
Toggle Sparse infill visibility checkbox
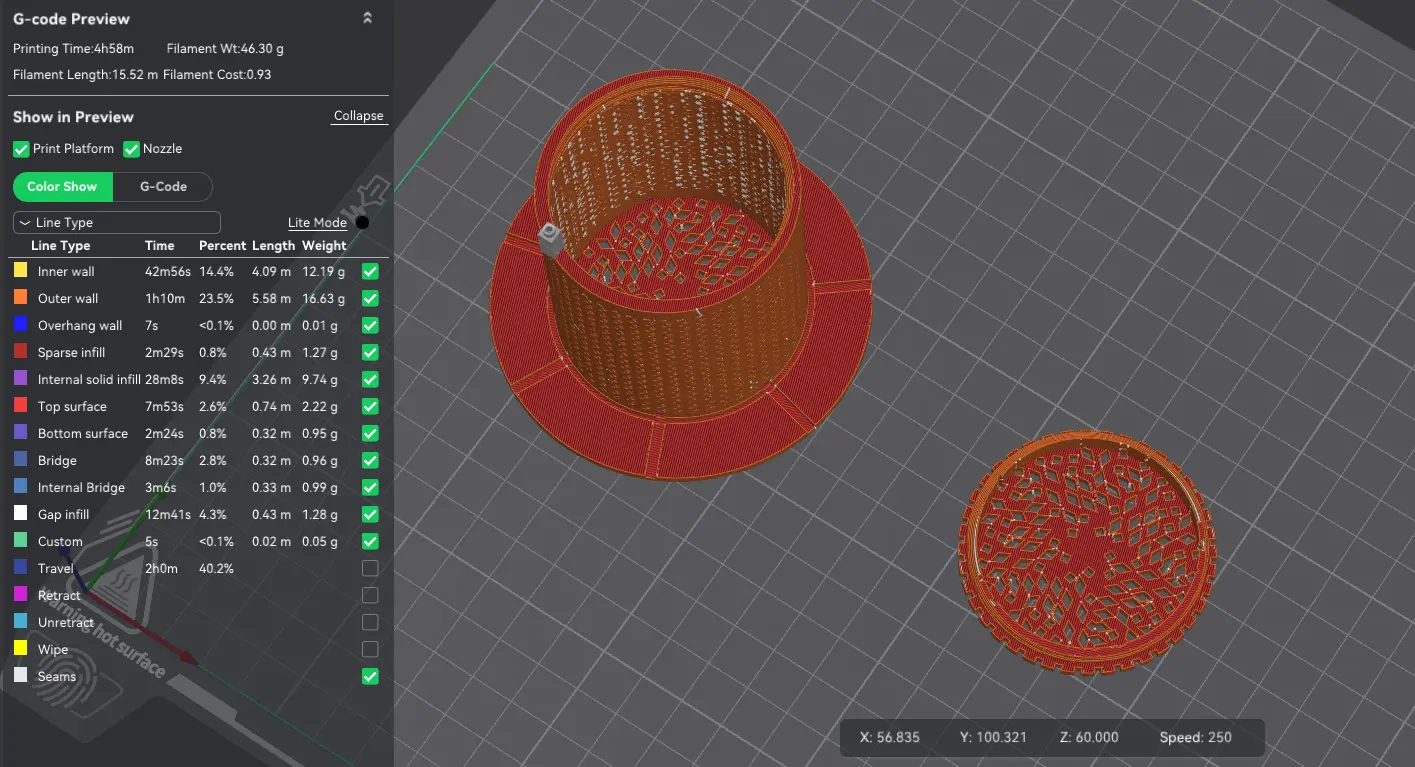tap(370, 353)
